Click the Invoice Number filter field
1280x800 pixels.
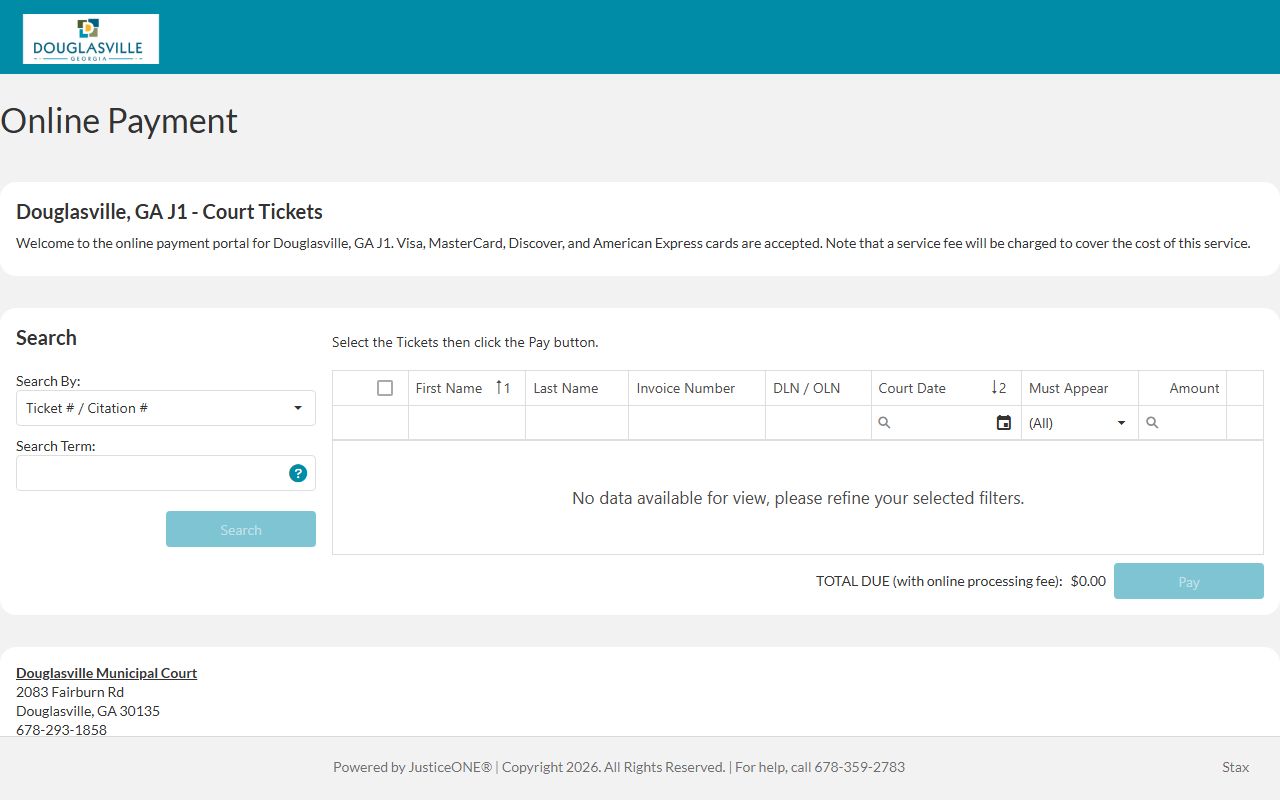(697, 423)
